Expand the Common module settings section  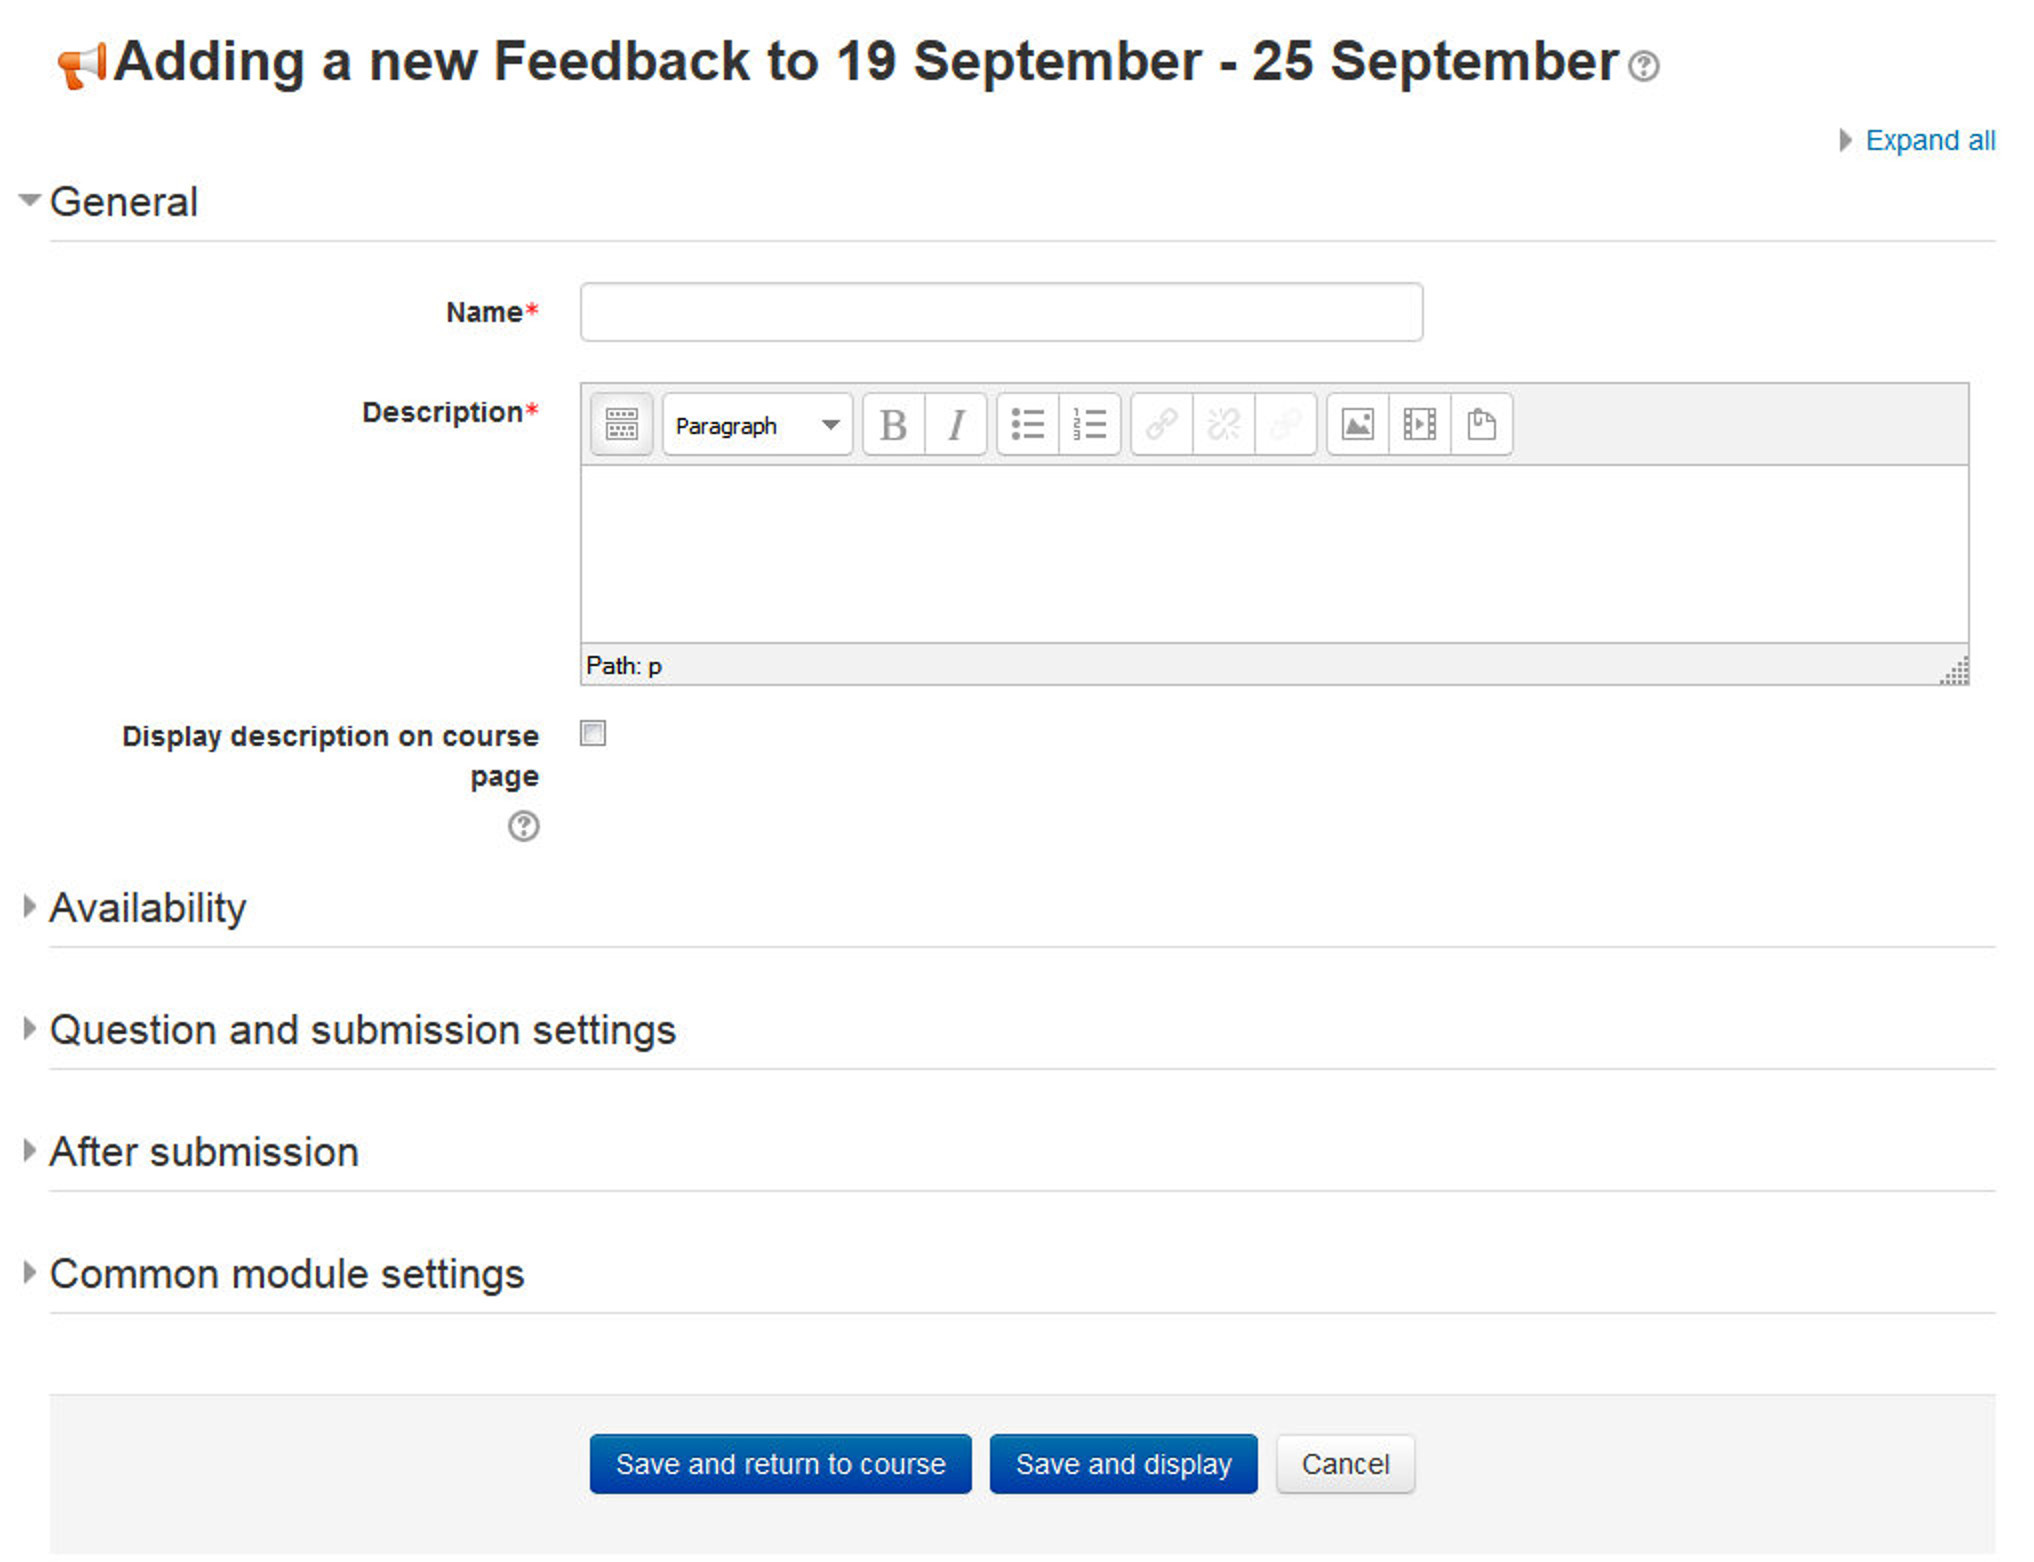coord(287,1274)
